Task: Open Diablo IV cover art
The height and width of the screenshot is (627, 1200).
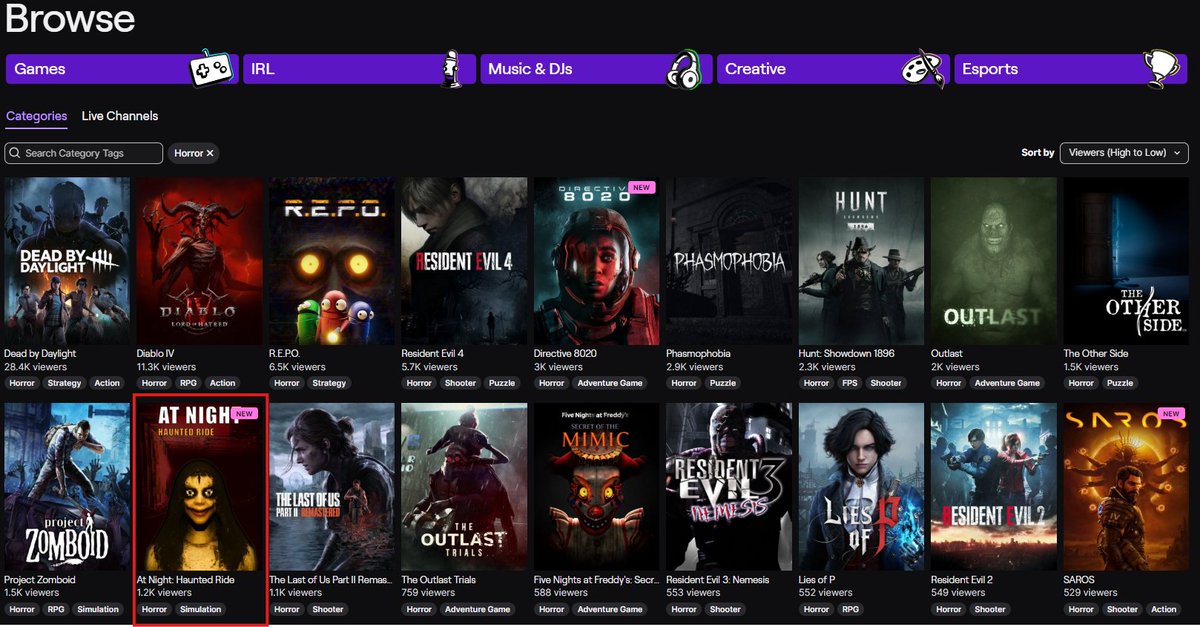Action: pyautogui.click(x=199, y=261)
